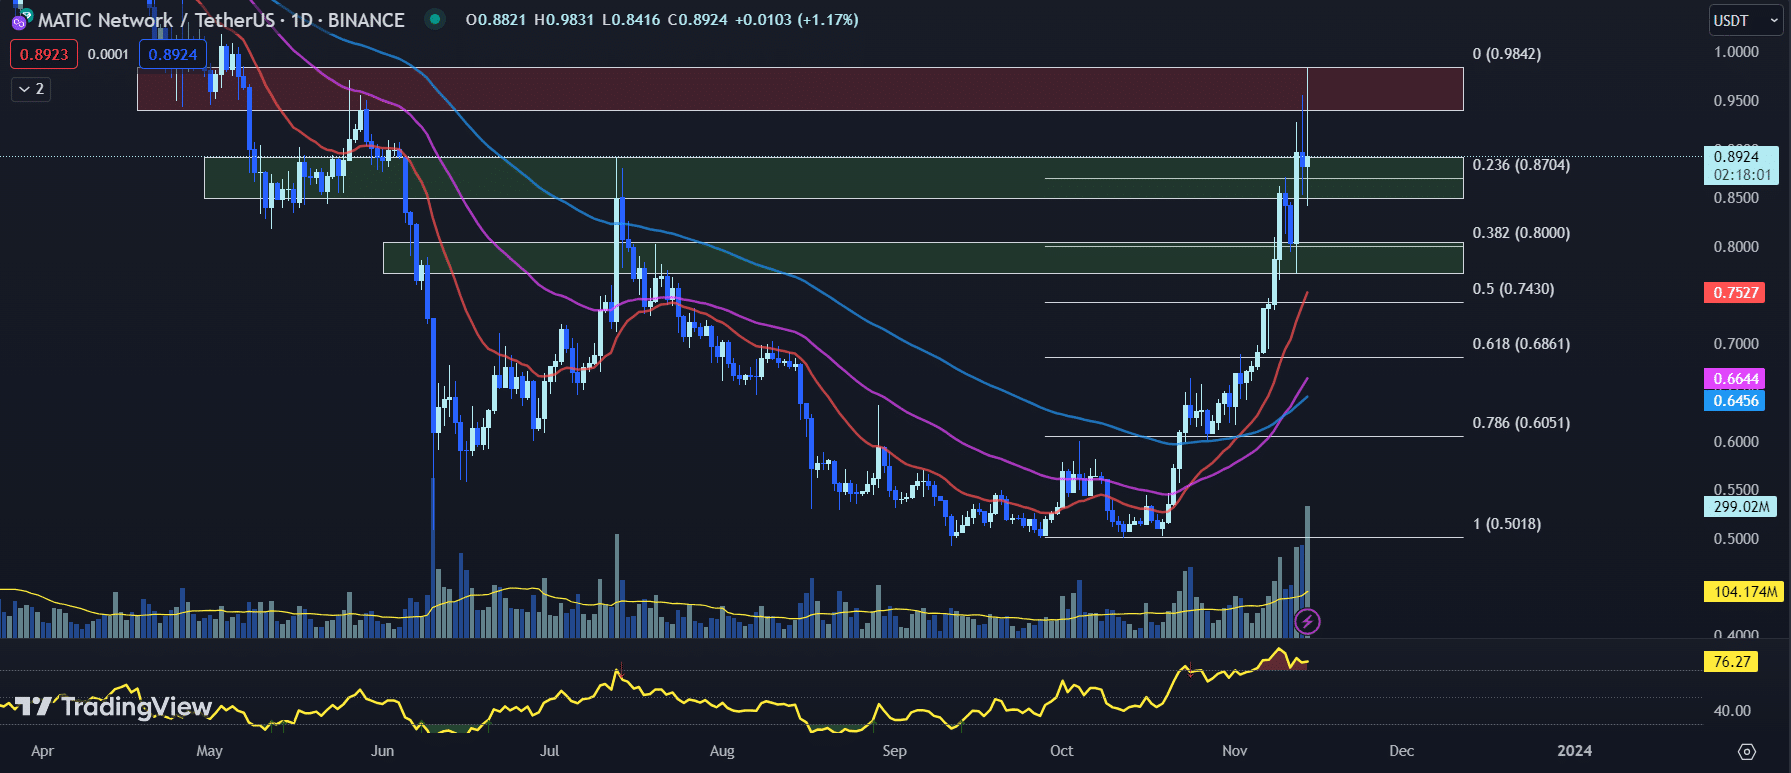Click the Jun label on time axis
The height and width of the screenshot is (773, 1791).
(x=382, y=751)
